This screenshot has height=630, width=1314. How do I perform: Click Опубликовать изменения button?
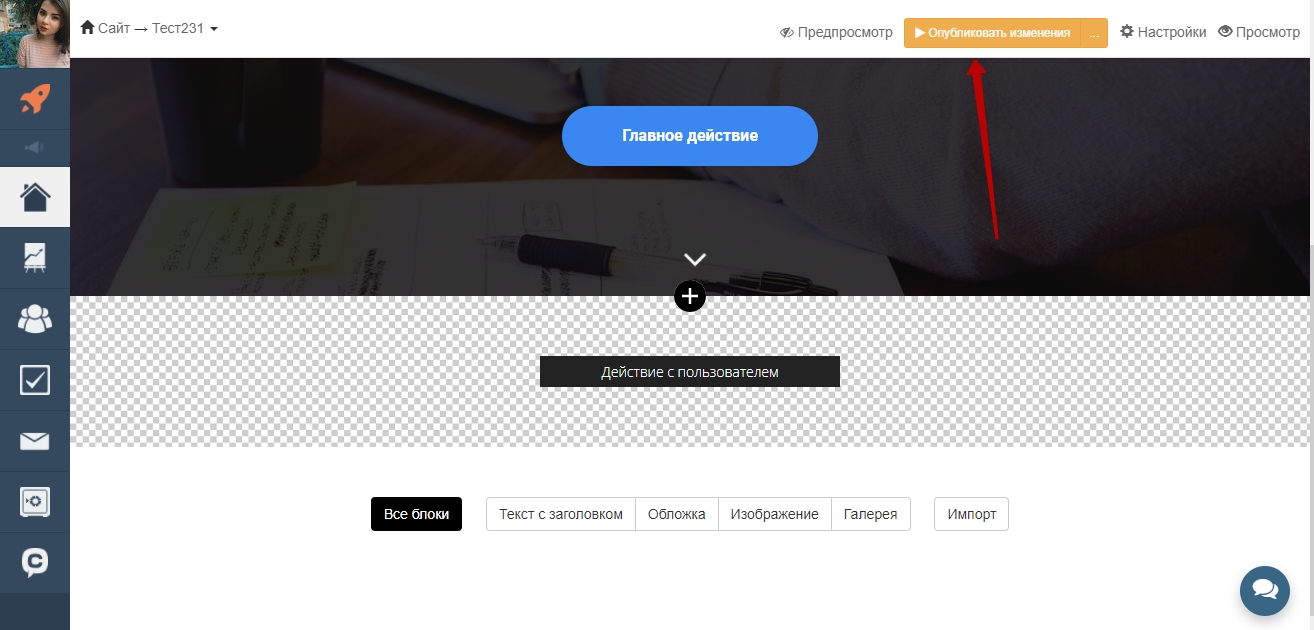tap(992, 33)
